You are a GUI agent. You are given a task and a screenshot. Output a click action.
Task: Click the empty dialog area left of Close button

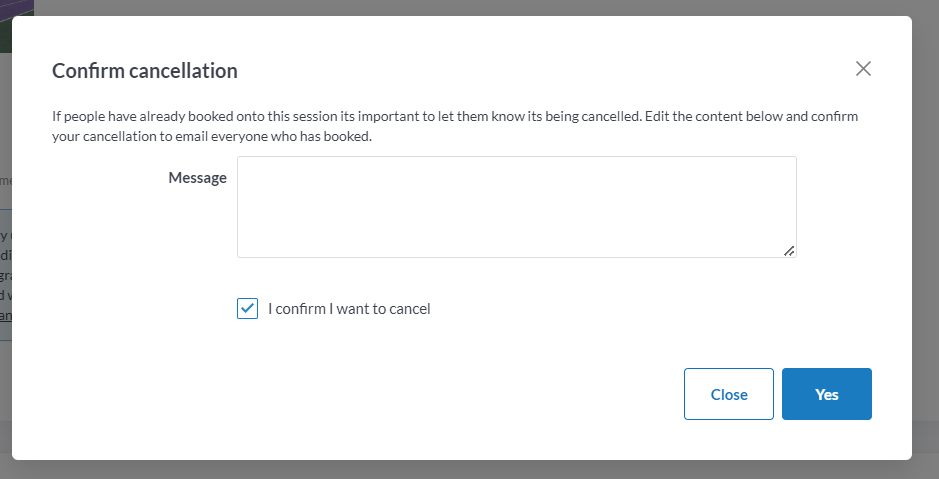(x=400, y=394)
